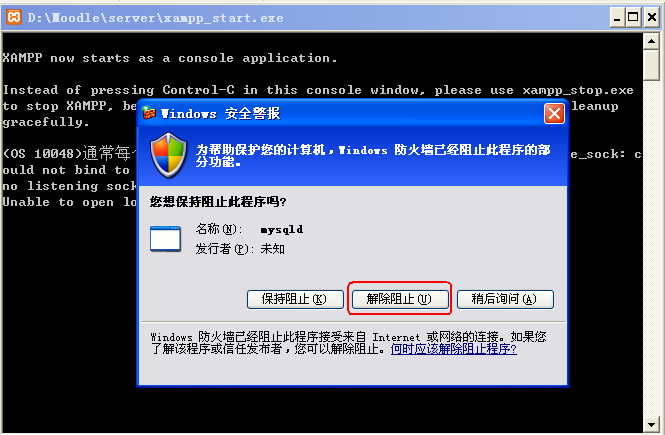Click the console scrollbar up arrow
Viewport: 665px width, 435px height.
click(x=651, y=42)
